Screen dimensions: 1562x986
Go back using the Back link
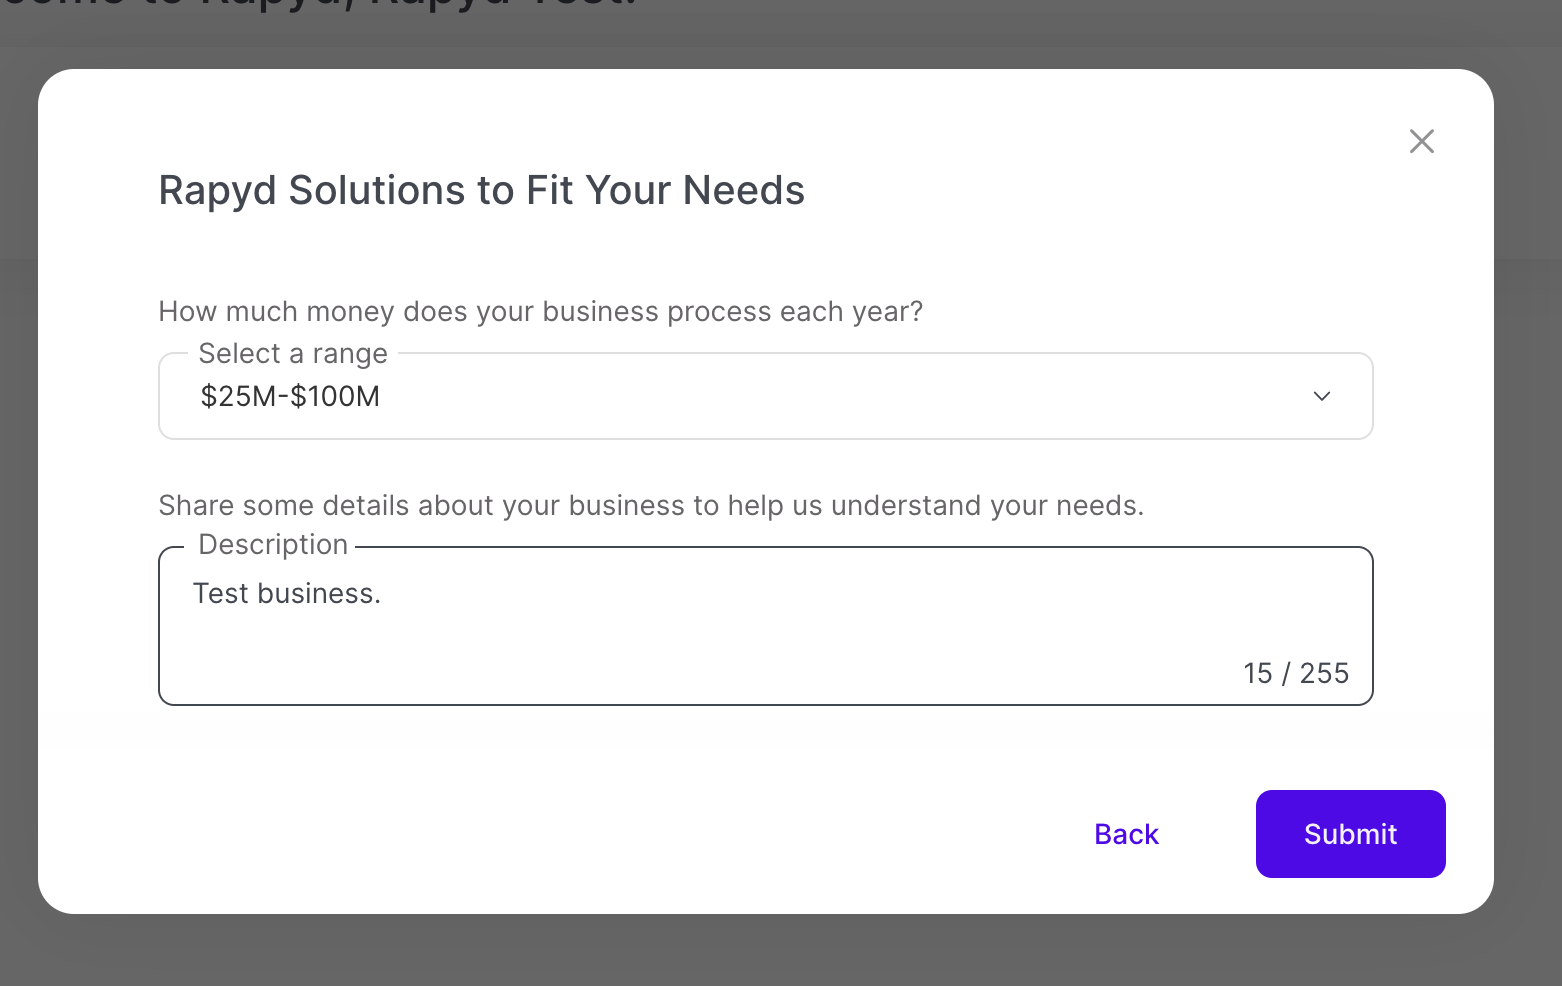click(1126, 834)
